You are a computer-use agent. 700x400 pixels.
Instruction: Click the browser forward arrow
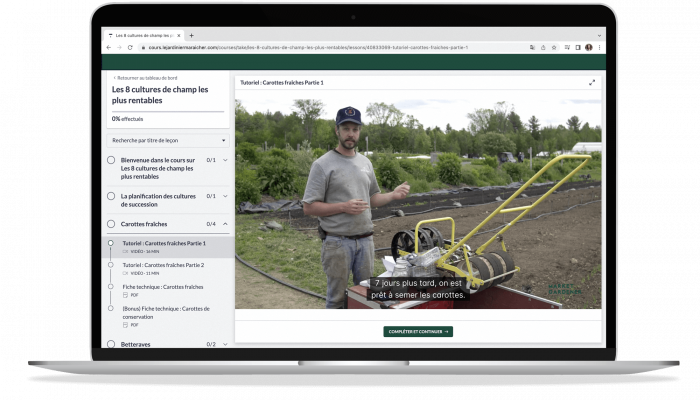118,47
